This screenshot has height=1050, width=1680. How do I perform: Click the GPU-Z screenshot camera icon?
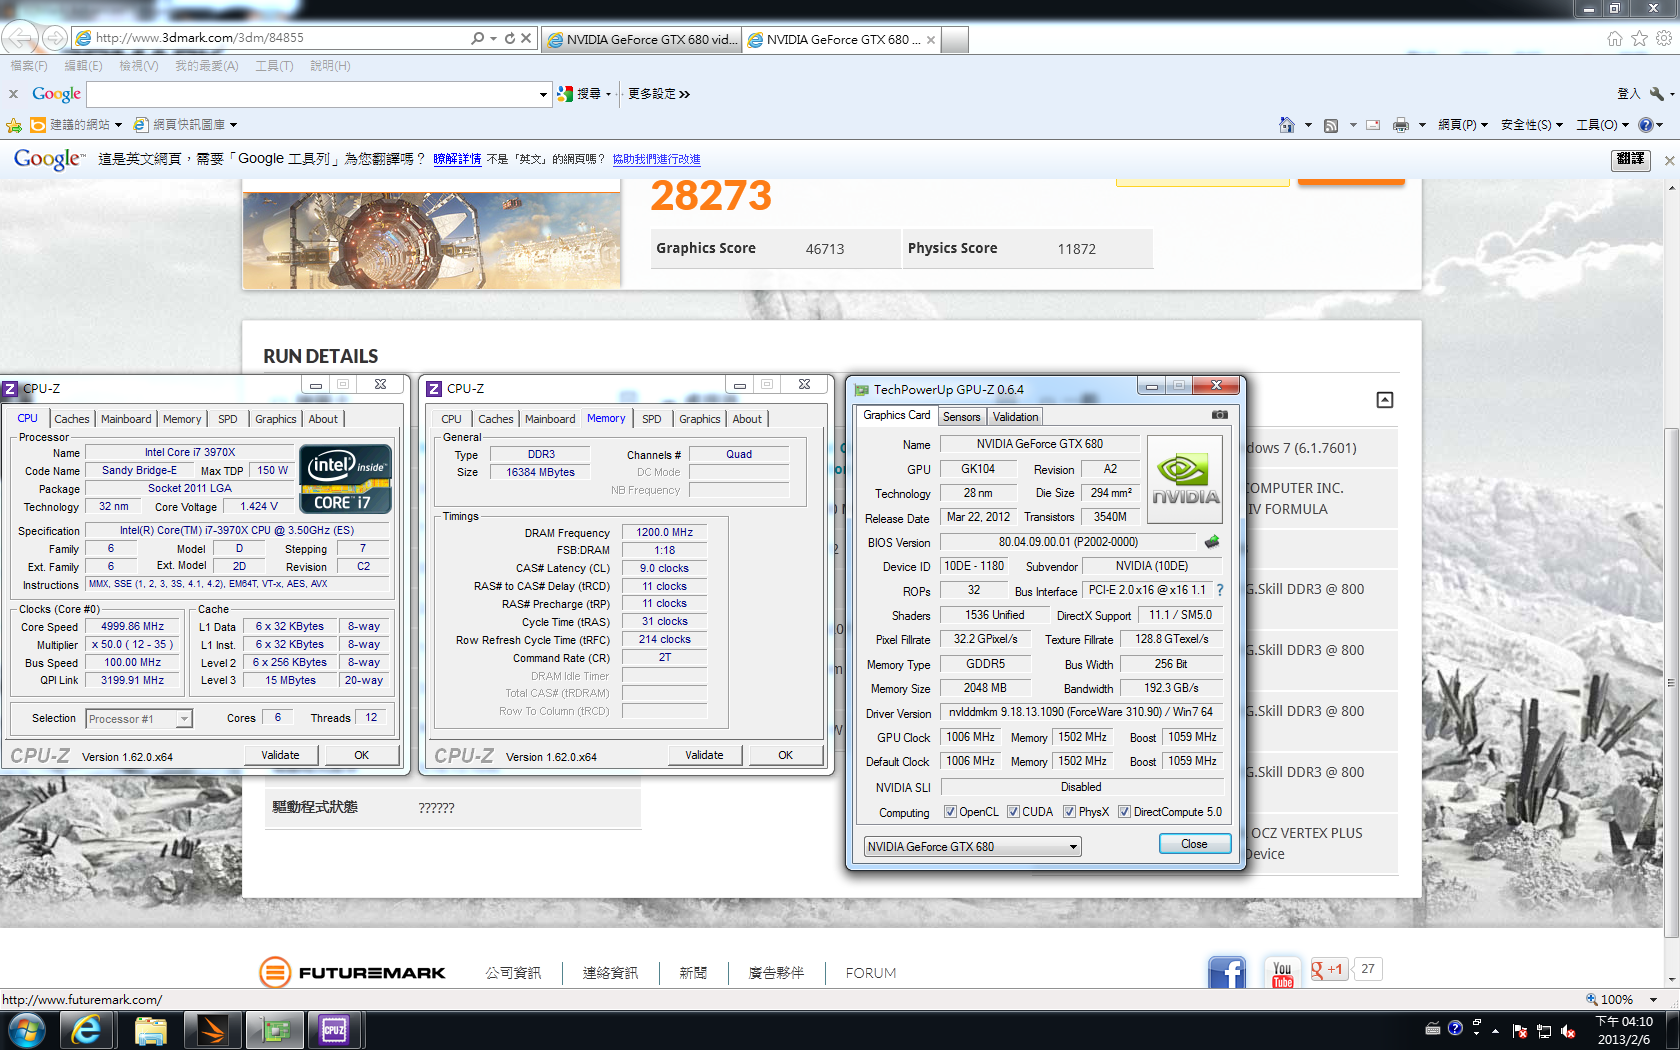(x=1219, y=415)
